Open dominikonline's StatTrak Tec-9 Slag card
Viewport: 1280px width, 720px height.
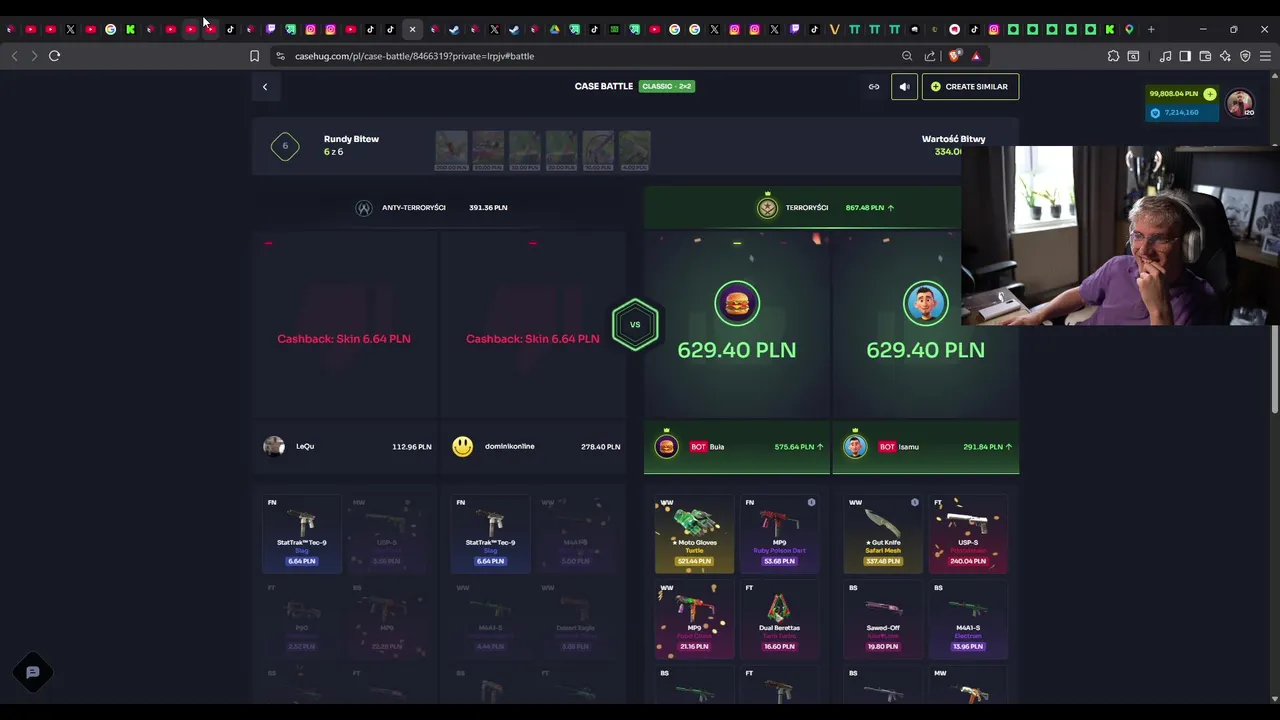click(x=490, y=534)
